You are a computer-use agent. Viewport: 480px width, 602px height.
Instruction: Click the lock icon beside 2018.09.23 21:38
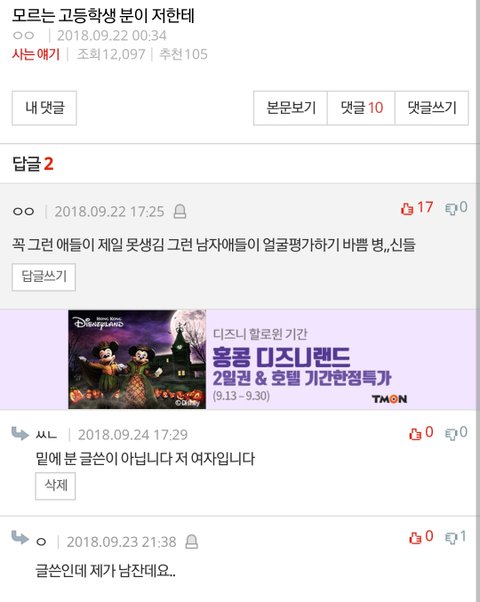191,541
